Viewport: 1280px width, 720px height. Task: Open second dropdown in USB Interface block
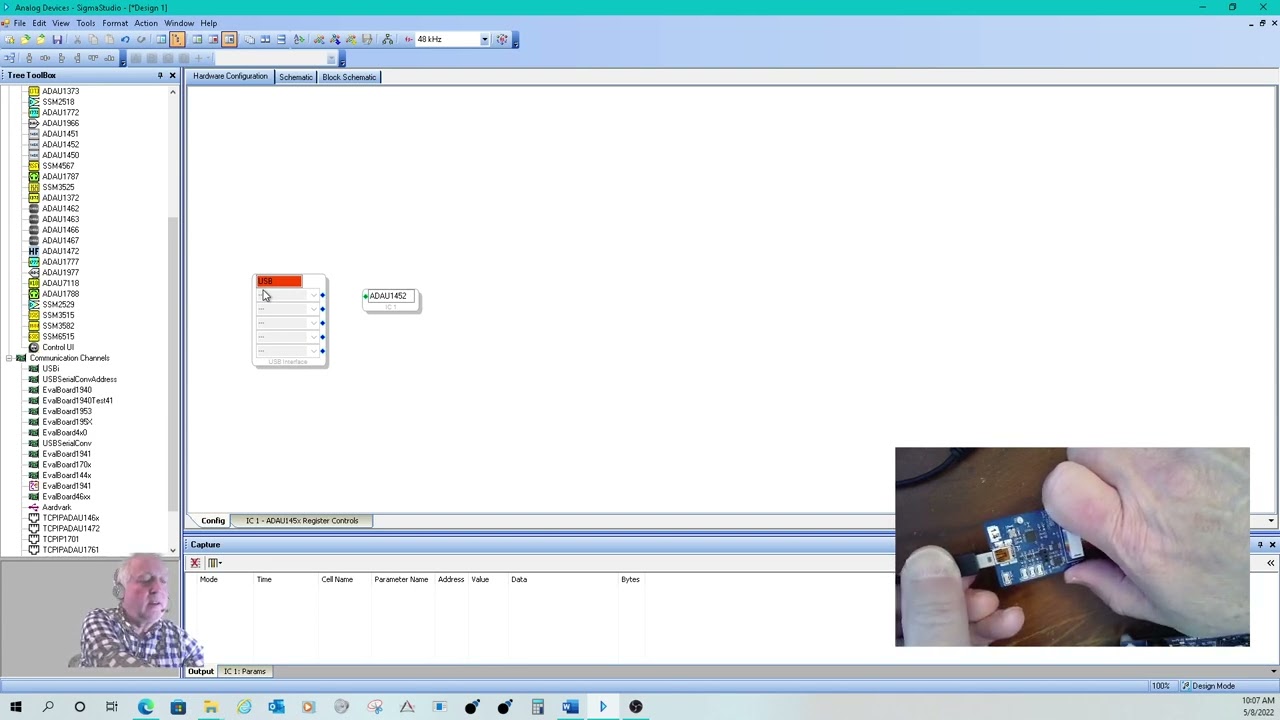[x=313, y=310]
